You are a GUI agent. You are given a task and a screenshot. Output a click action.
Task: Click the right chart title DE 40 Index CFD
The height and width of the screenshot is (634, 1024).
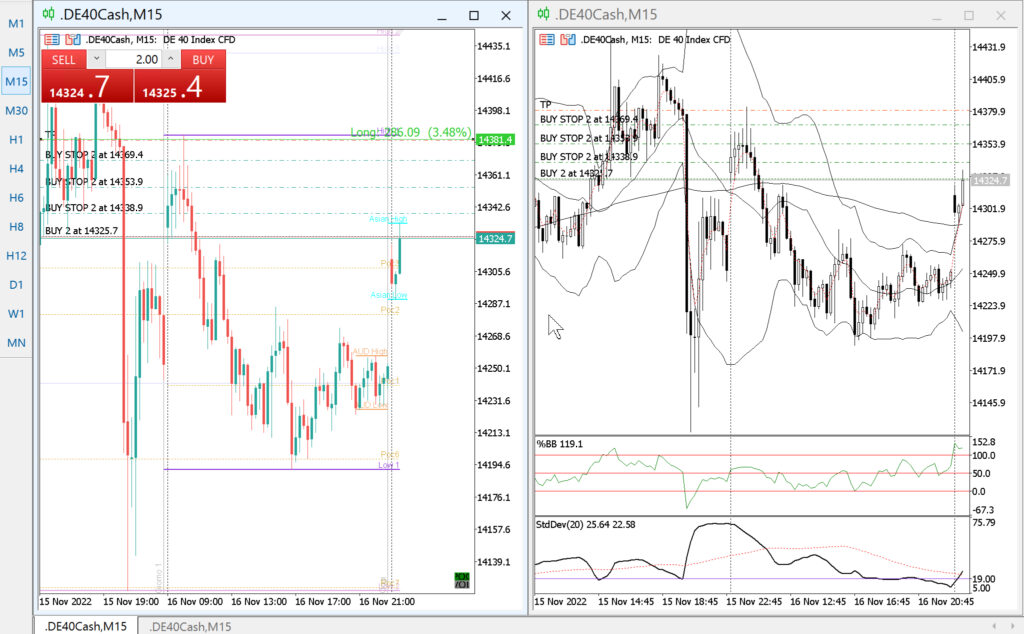[694, 40]
